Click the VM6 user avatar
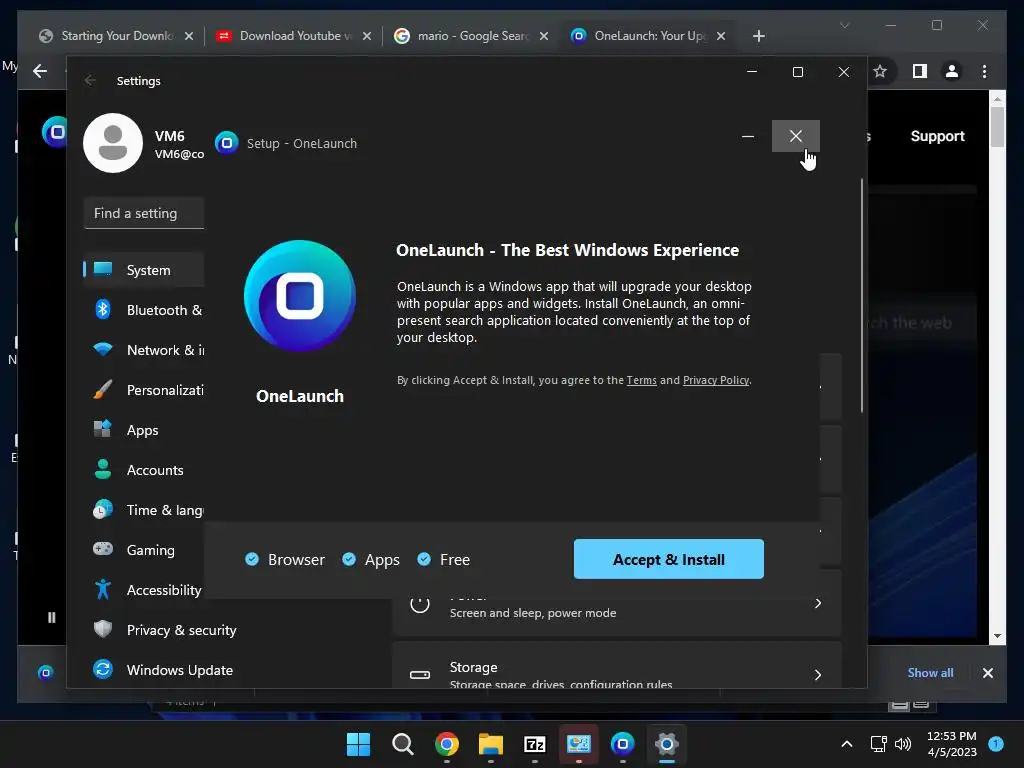This screenshot has height=768, width=1024. point(112,143)
